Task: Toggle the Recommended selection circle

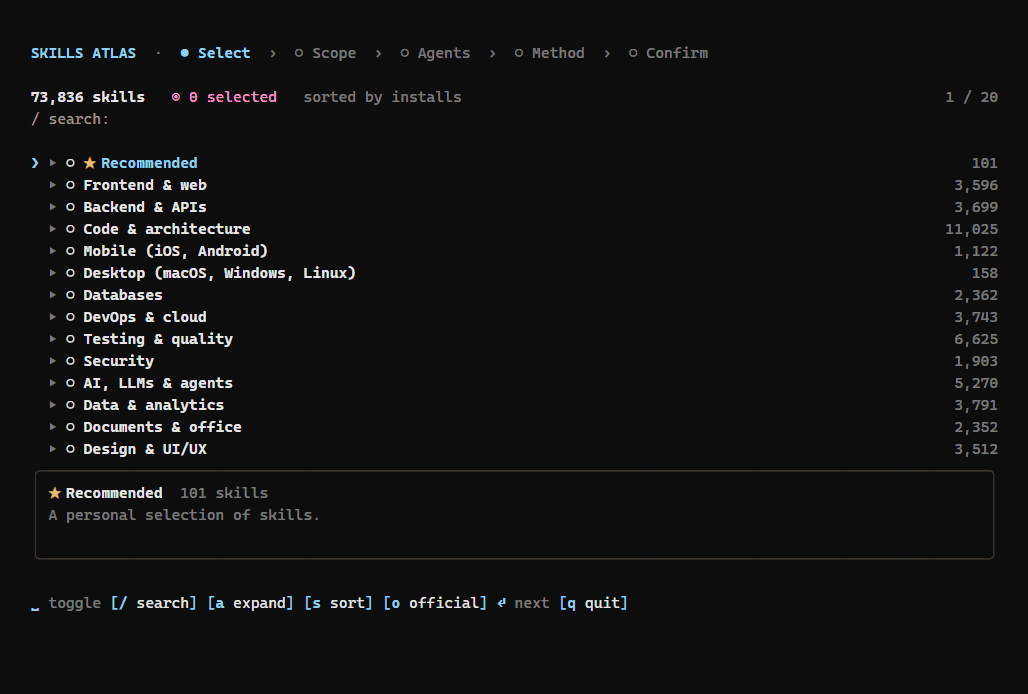Action: pyautogui.click(x=70, y=163)
